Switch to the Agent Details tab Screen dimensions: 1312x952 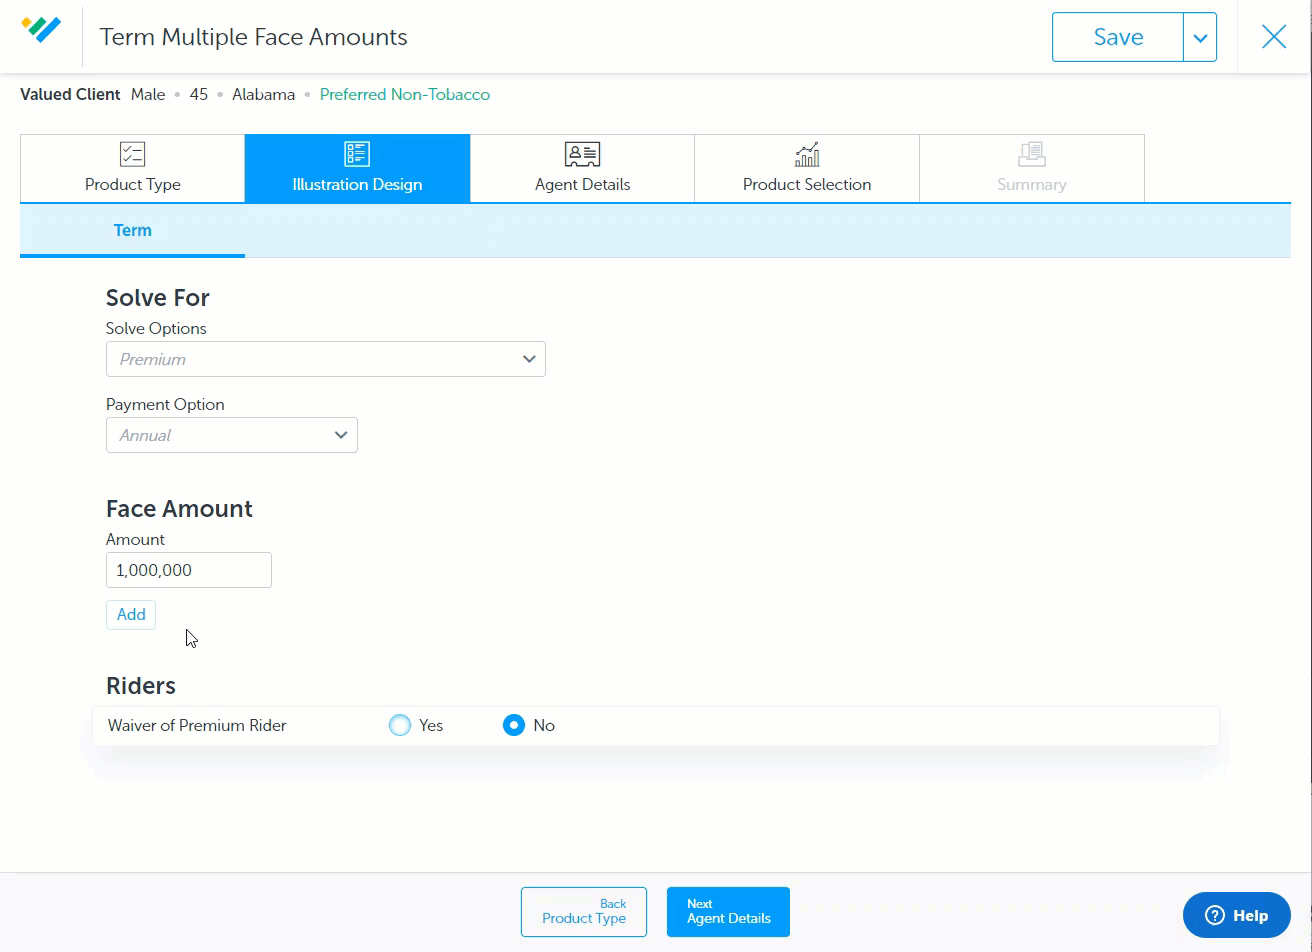point(582,168)
